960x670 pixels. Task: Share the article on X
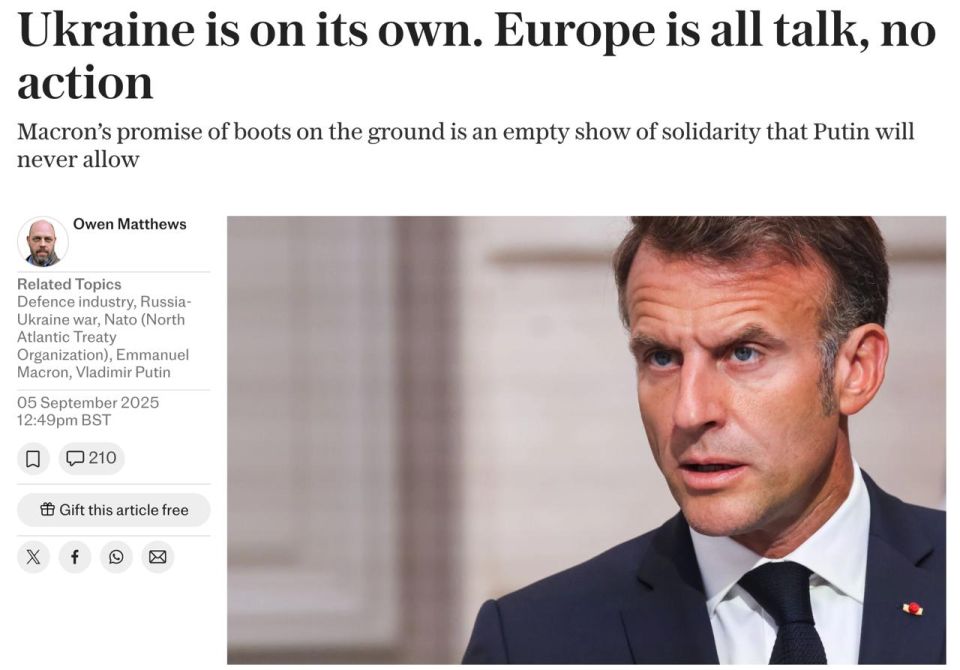(33, 557)
